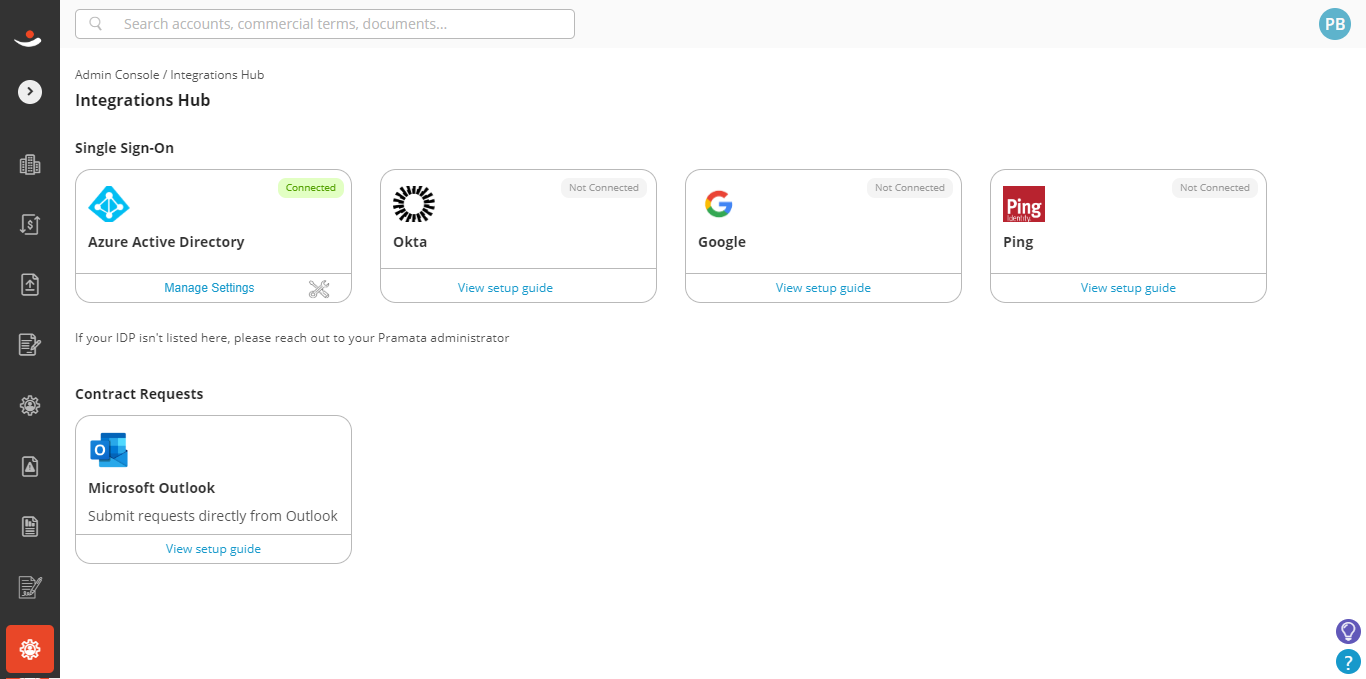Click the wrench tools icon on Azure card
The image size is (1366, 679).
pos(319,289)
